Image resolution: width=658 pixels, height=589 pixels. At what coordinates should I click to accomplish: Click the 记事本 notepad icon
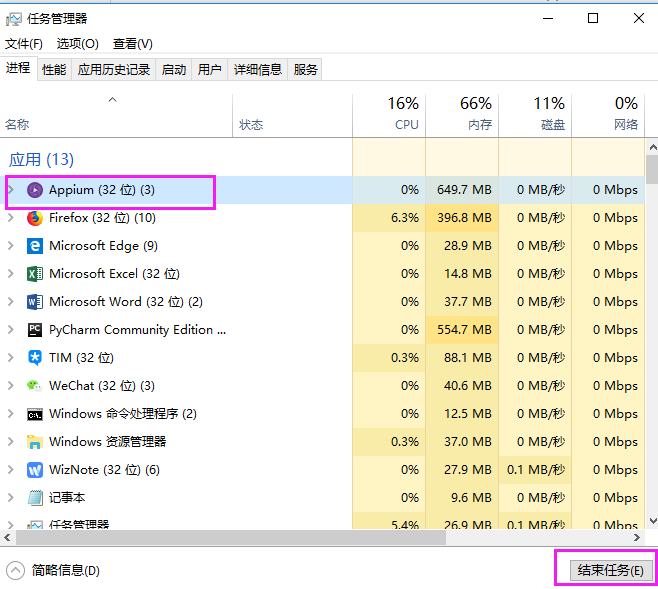(35, 498)
